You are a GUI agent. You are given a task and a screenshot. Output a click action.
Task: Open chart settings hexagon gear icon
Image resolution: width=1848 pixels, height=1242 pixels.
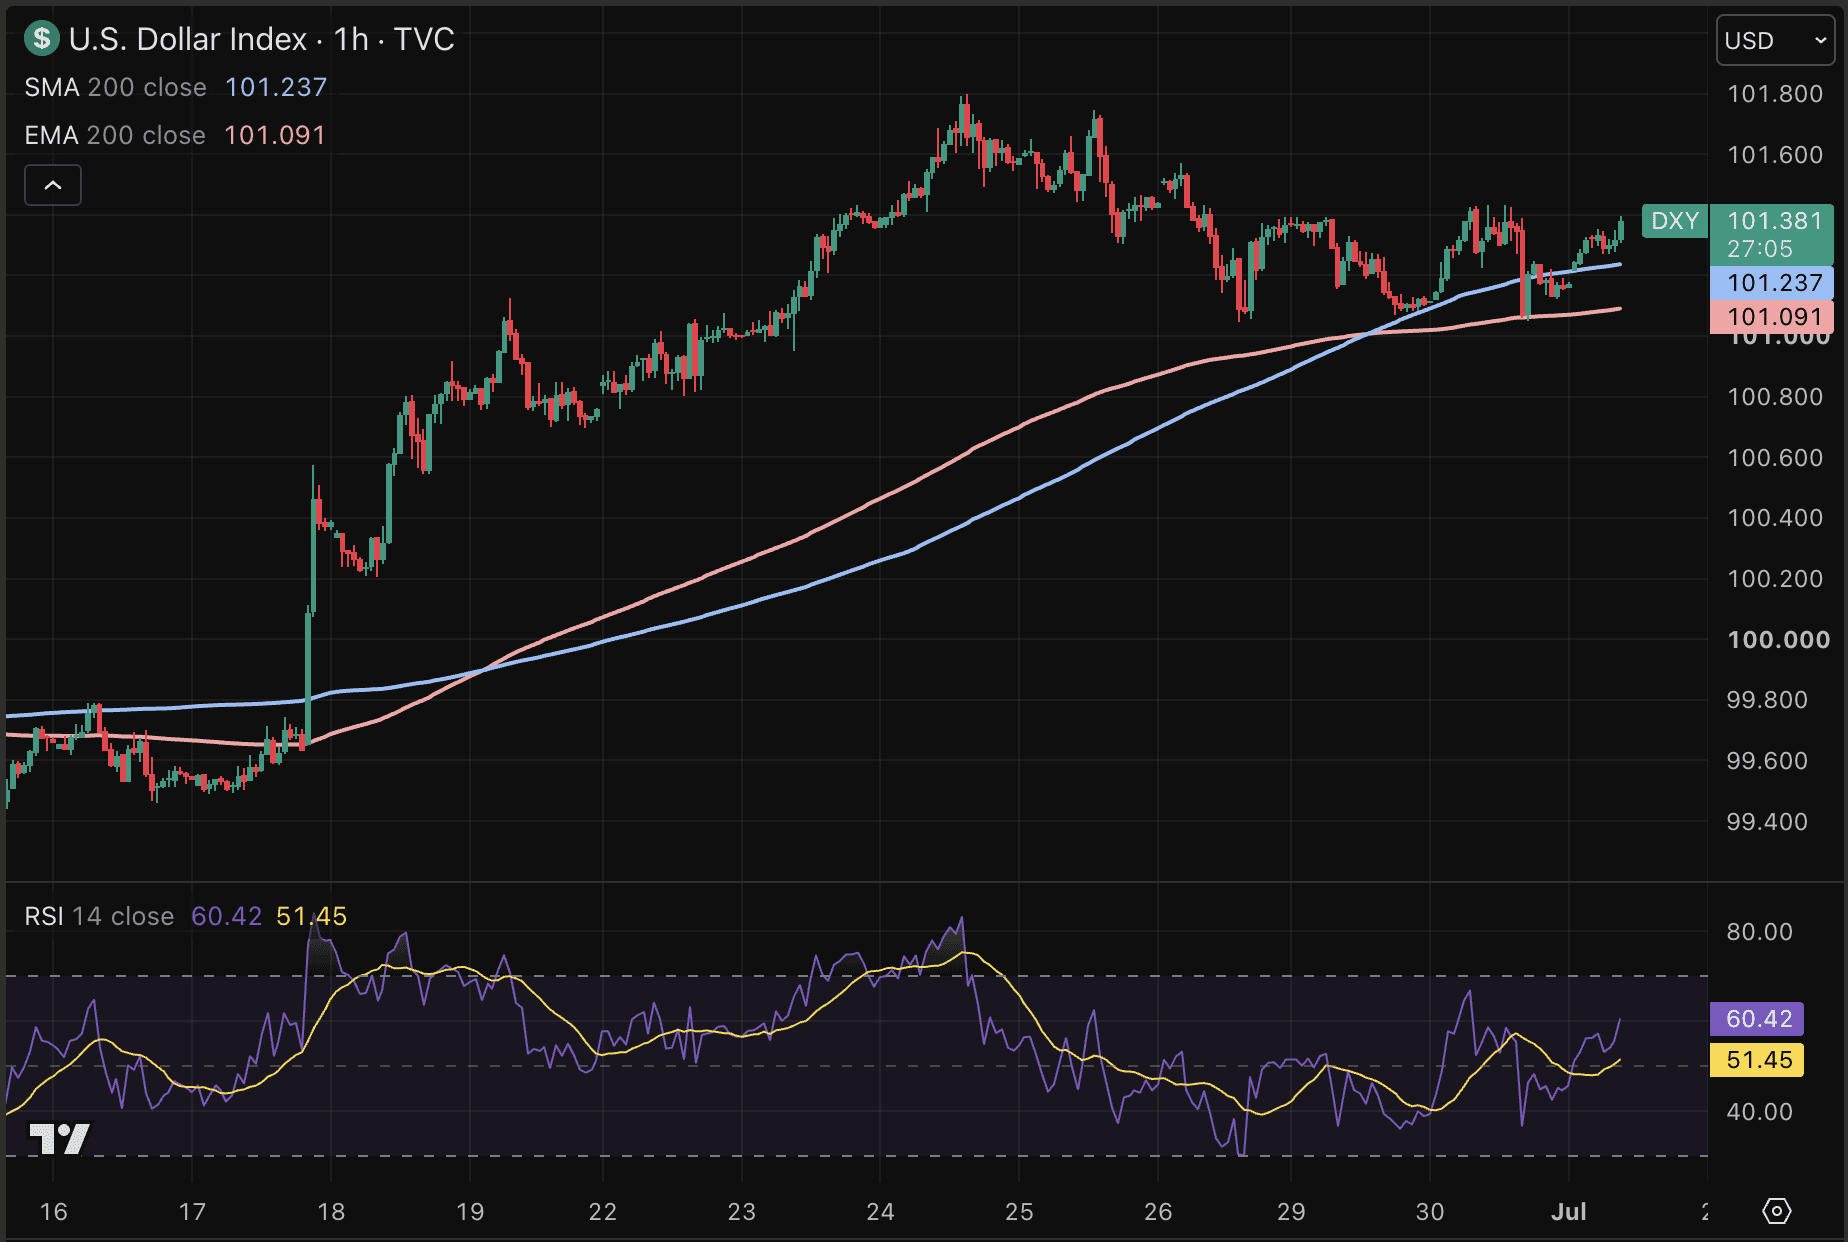[x=1776, y=1211]
